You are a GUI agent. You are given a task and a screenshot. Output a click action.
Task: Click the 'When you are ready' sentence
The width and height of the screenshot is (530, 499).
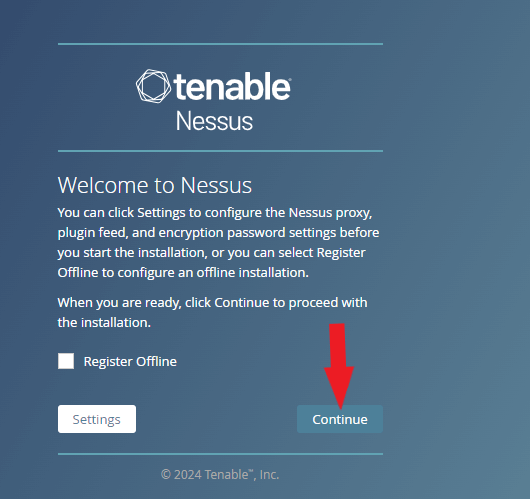click(212, 312)
